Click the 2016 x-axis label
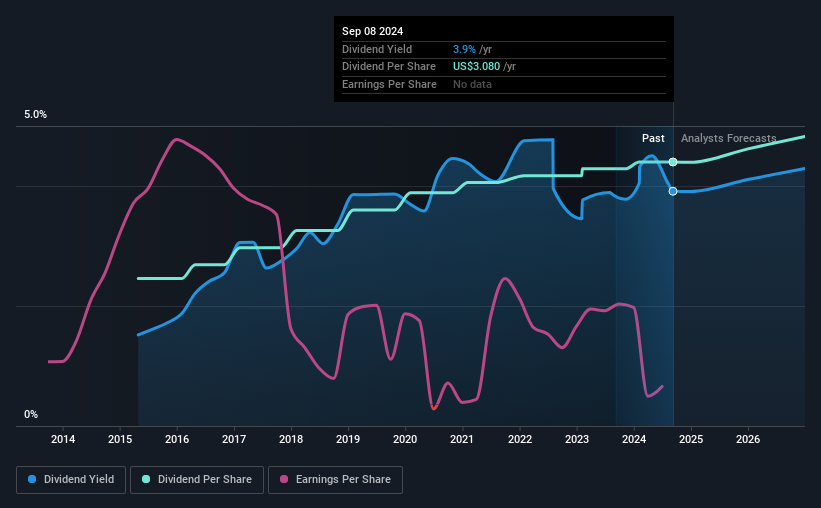821x508 pixels. (177, 439)
